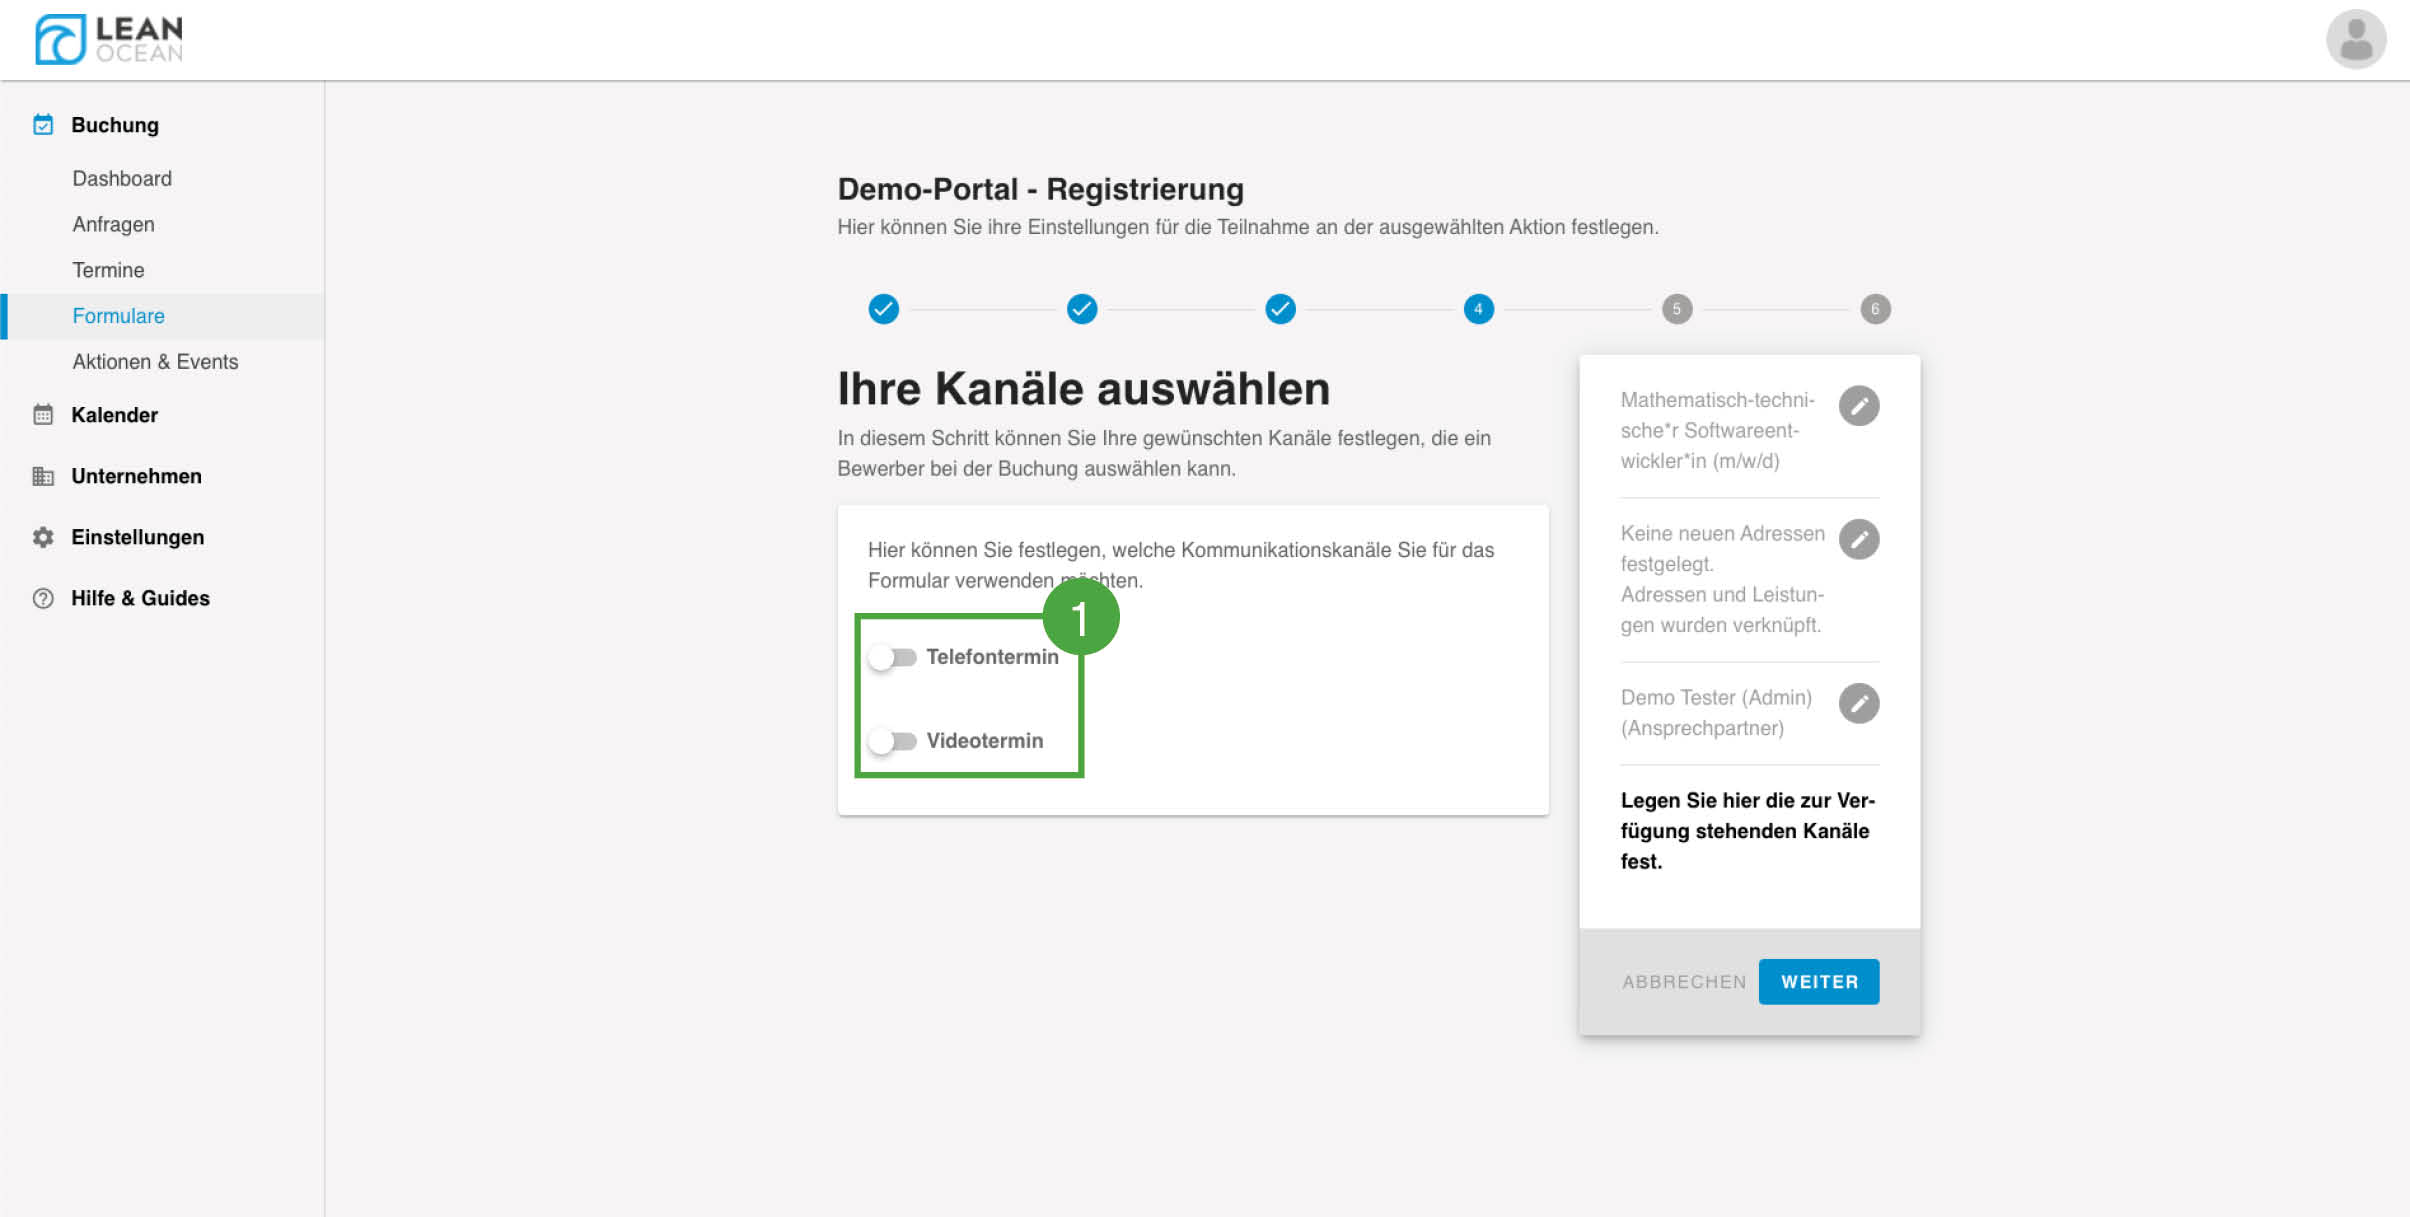Expand the Einstellungen sidebar section
This screenshot has height=1217, width=2410.
click(137, 537)
